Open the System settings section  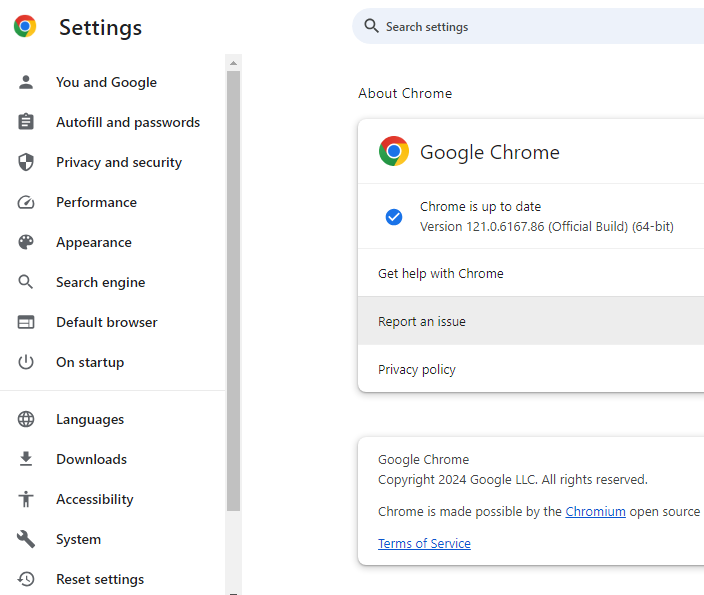coord(78,539)
